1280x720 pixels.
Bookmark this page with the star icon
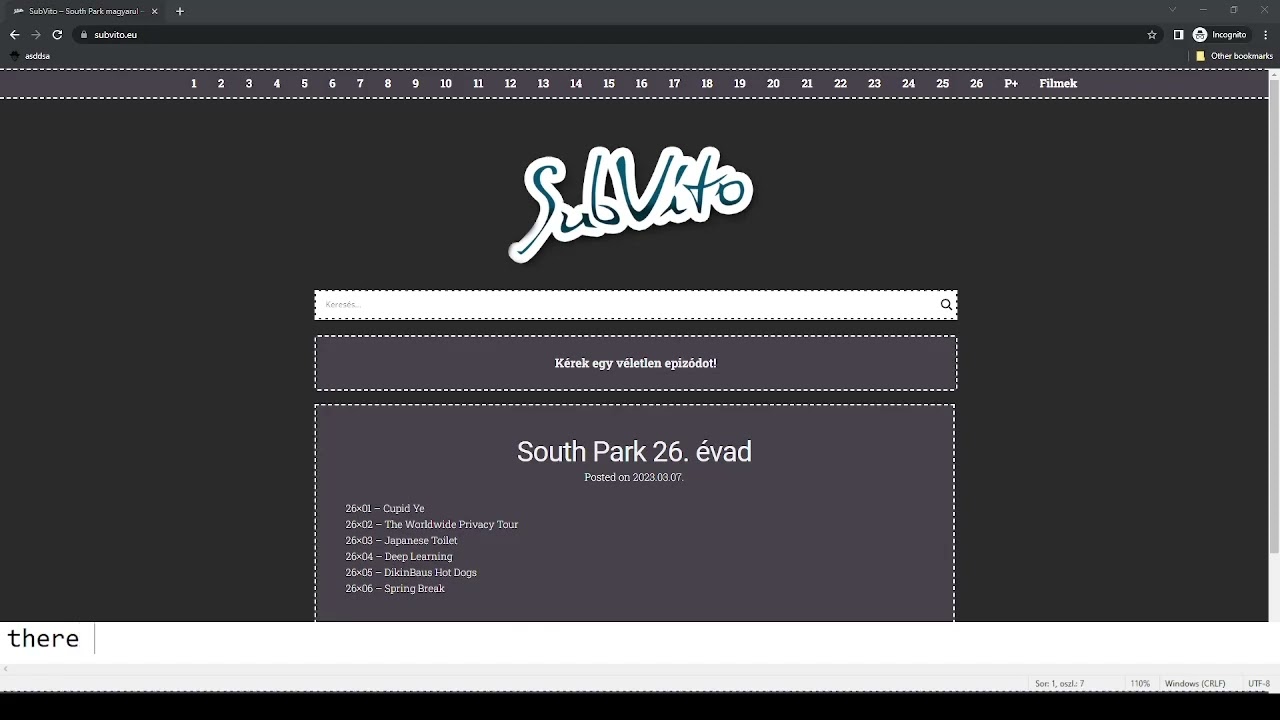(x=1152, y=34)
